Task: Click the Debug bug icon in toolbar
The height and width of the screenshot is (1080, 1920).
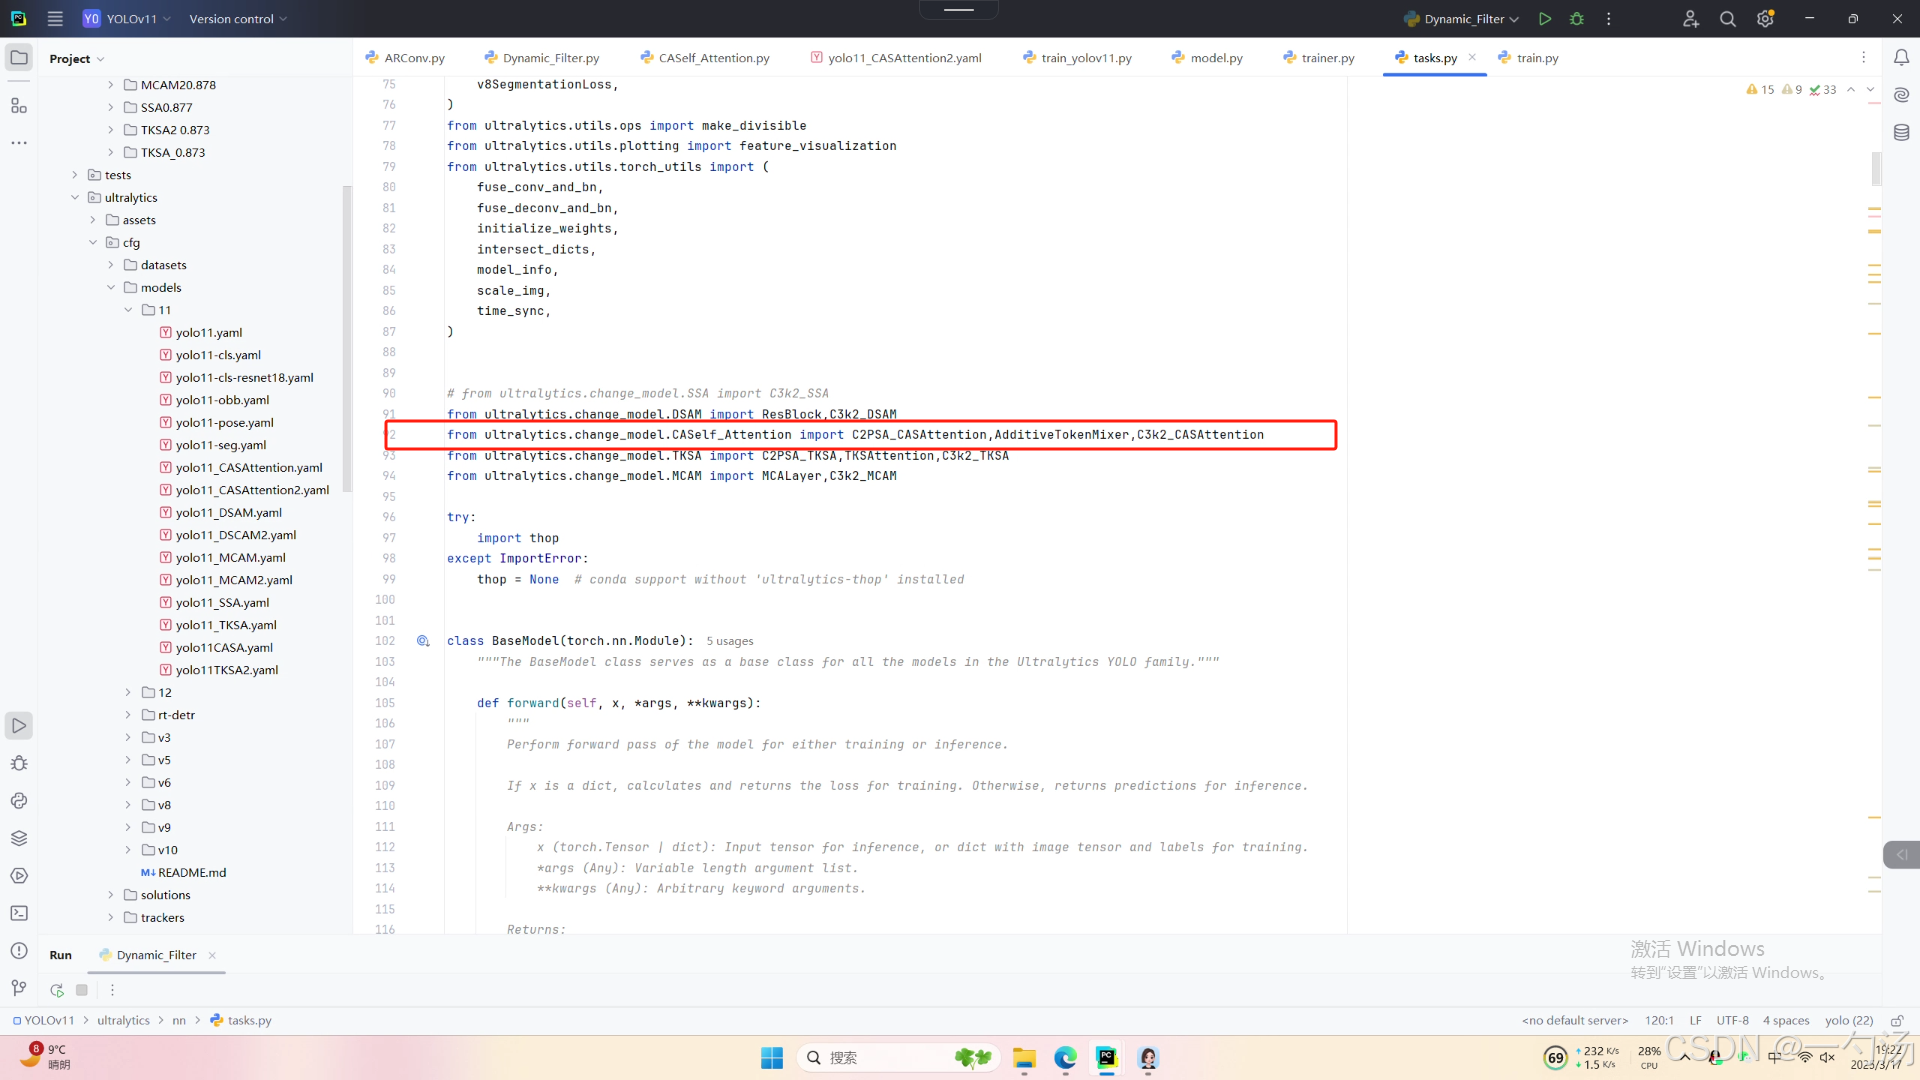Action: point(1577,19)
